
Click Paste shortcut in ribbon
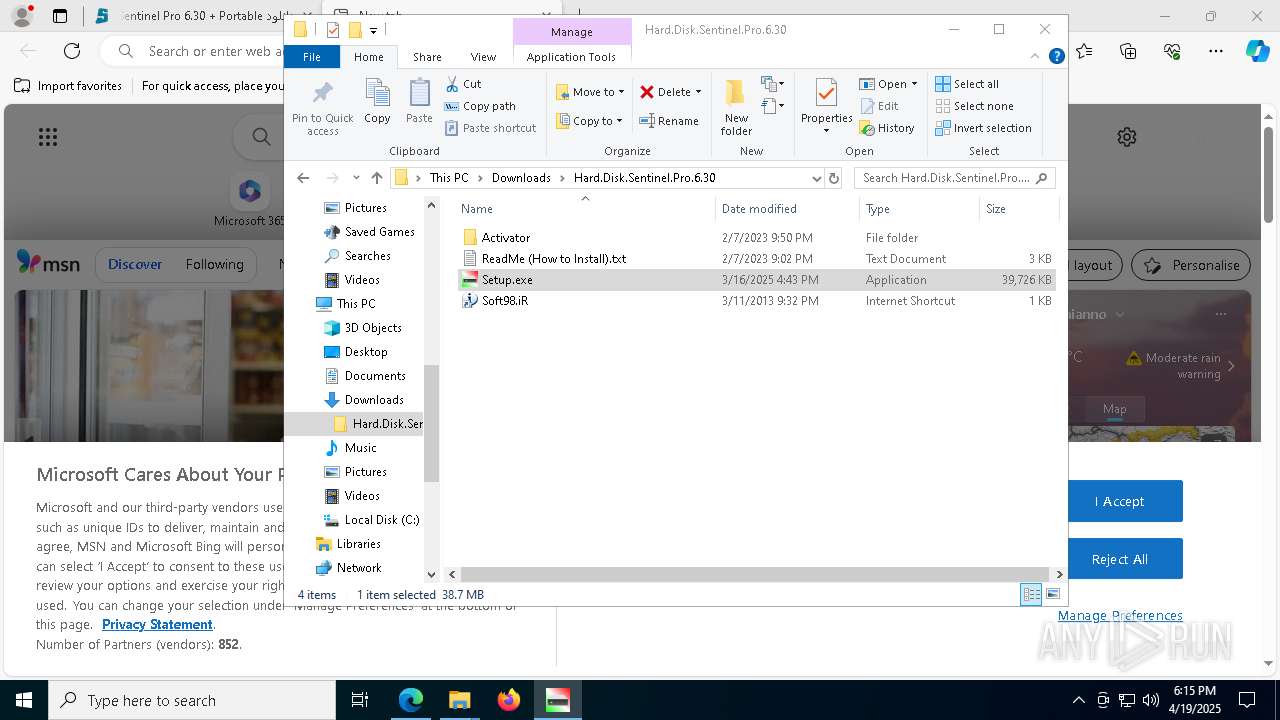pos(490,128)
